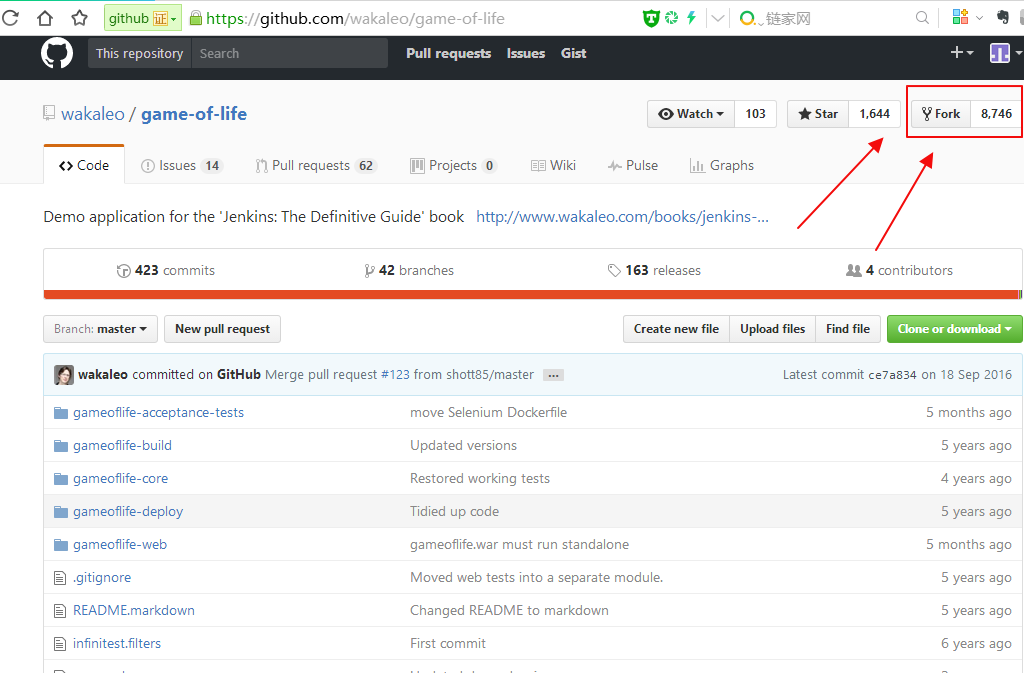
Task: Click Pull requests in top navigation
Action: tap(449, 54)
